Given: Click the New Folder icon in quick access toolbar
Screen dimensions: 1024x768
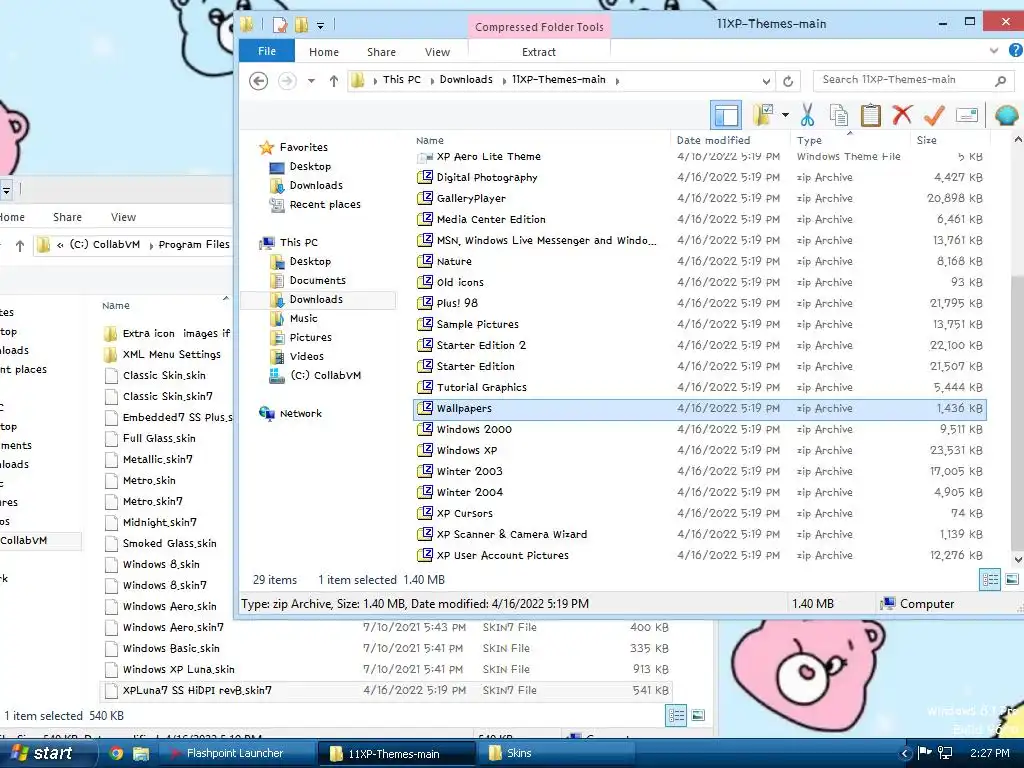Looking at the screenshot, I should click(302, 25).
